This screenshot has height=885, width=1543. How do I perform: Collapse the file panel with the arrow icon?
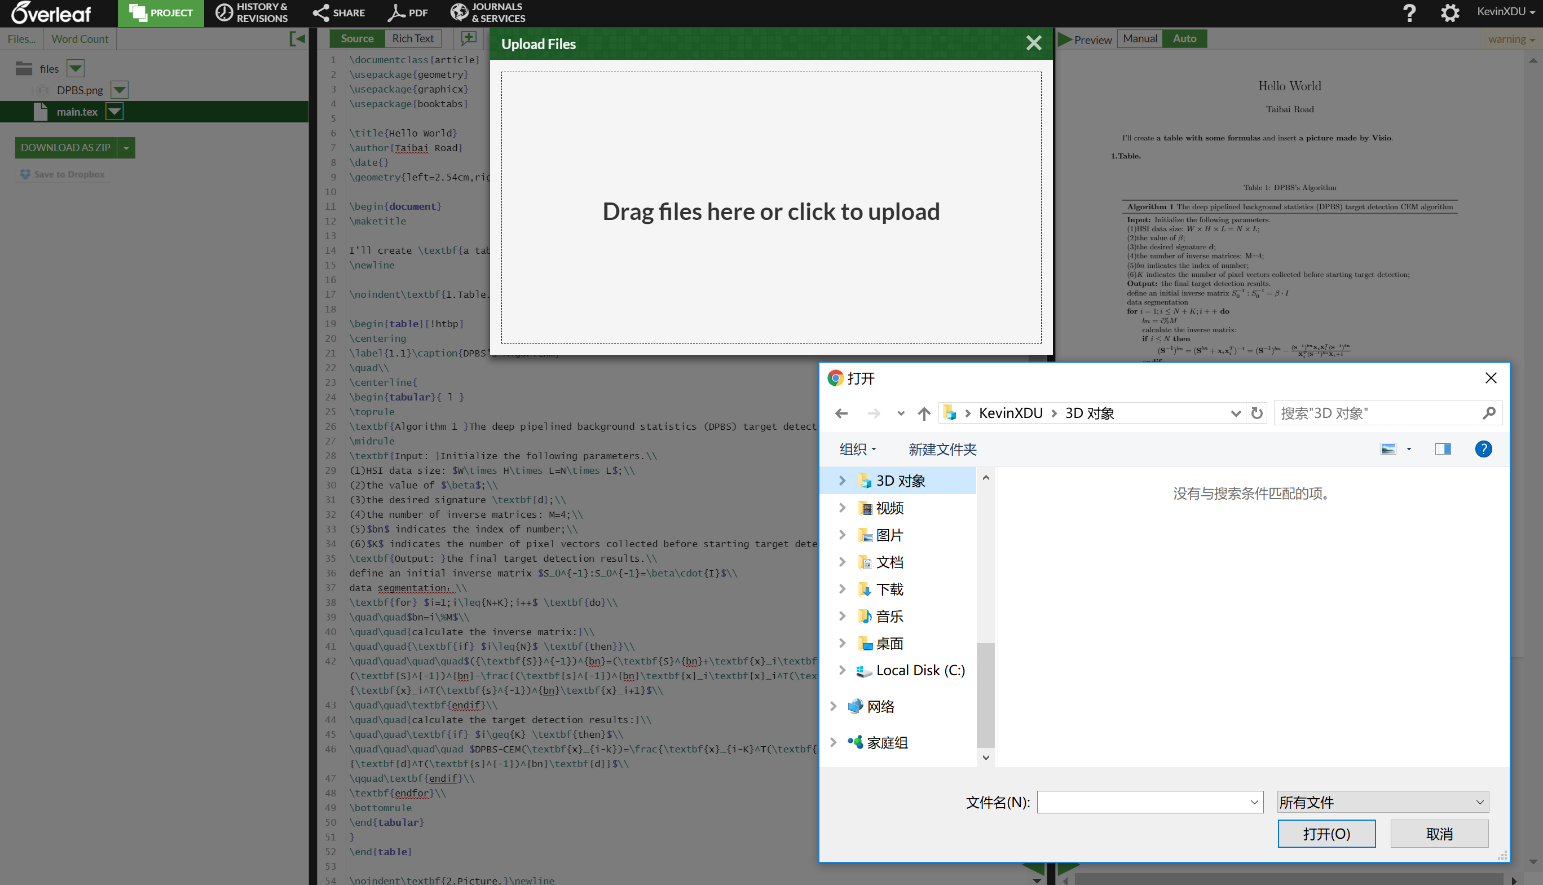[x=297, y=37]
